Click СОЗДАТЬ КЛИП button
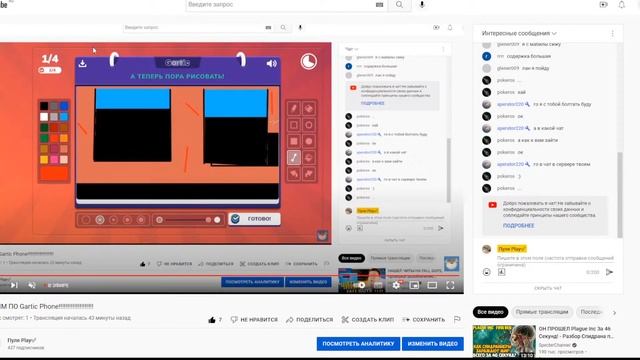Screen dimensions: 640x360 pos(368,320)
